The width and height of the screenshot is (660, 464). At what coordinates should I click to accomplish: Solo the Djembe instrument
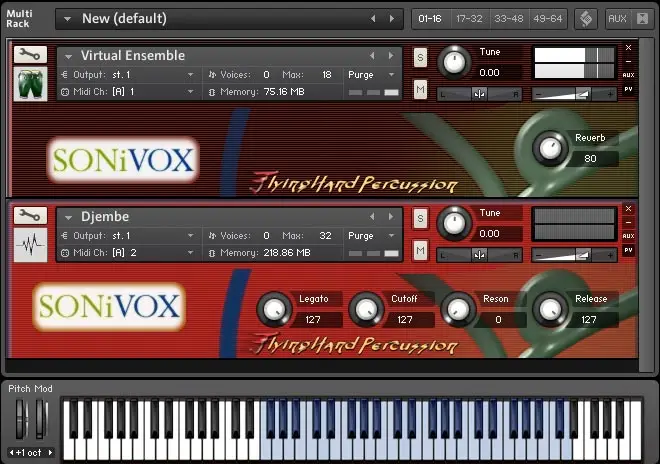(420, 219)
